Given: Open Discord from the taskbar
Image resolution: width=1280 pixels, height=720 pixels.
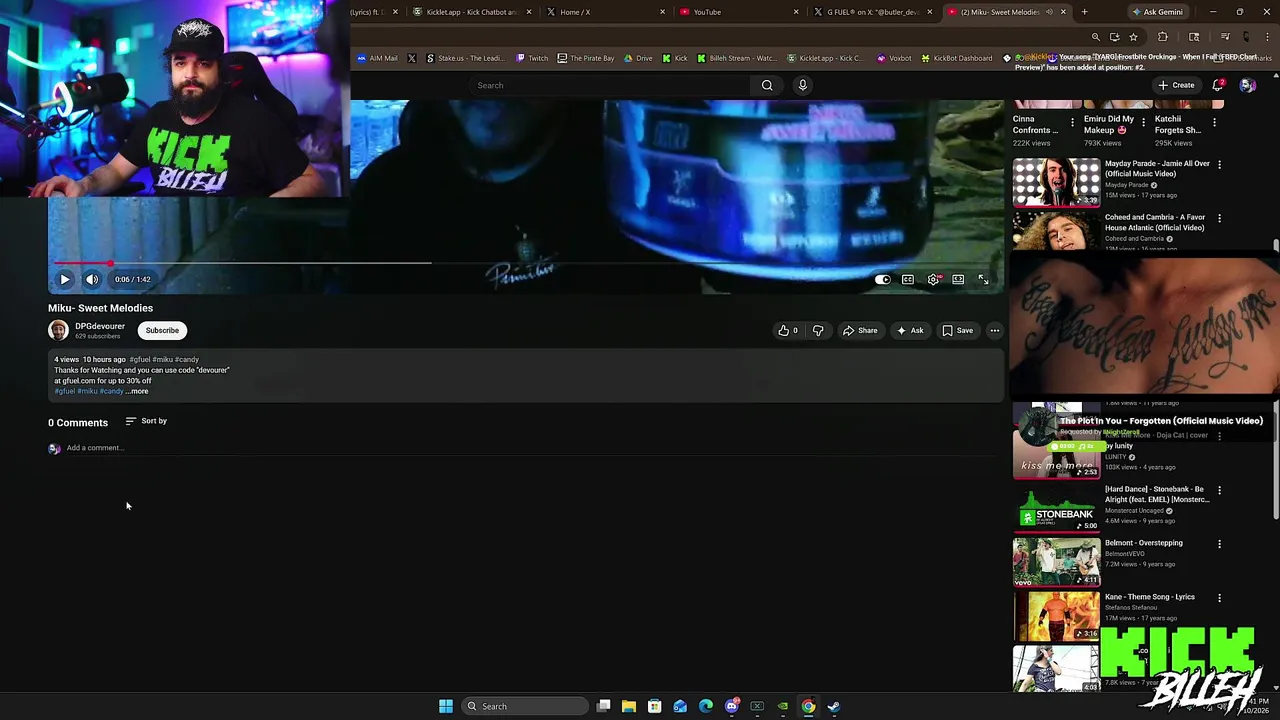Looking at the screenshot, I should (x=732, y=706).
